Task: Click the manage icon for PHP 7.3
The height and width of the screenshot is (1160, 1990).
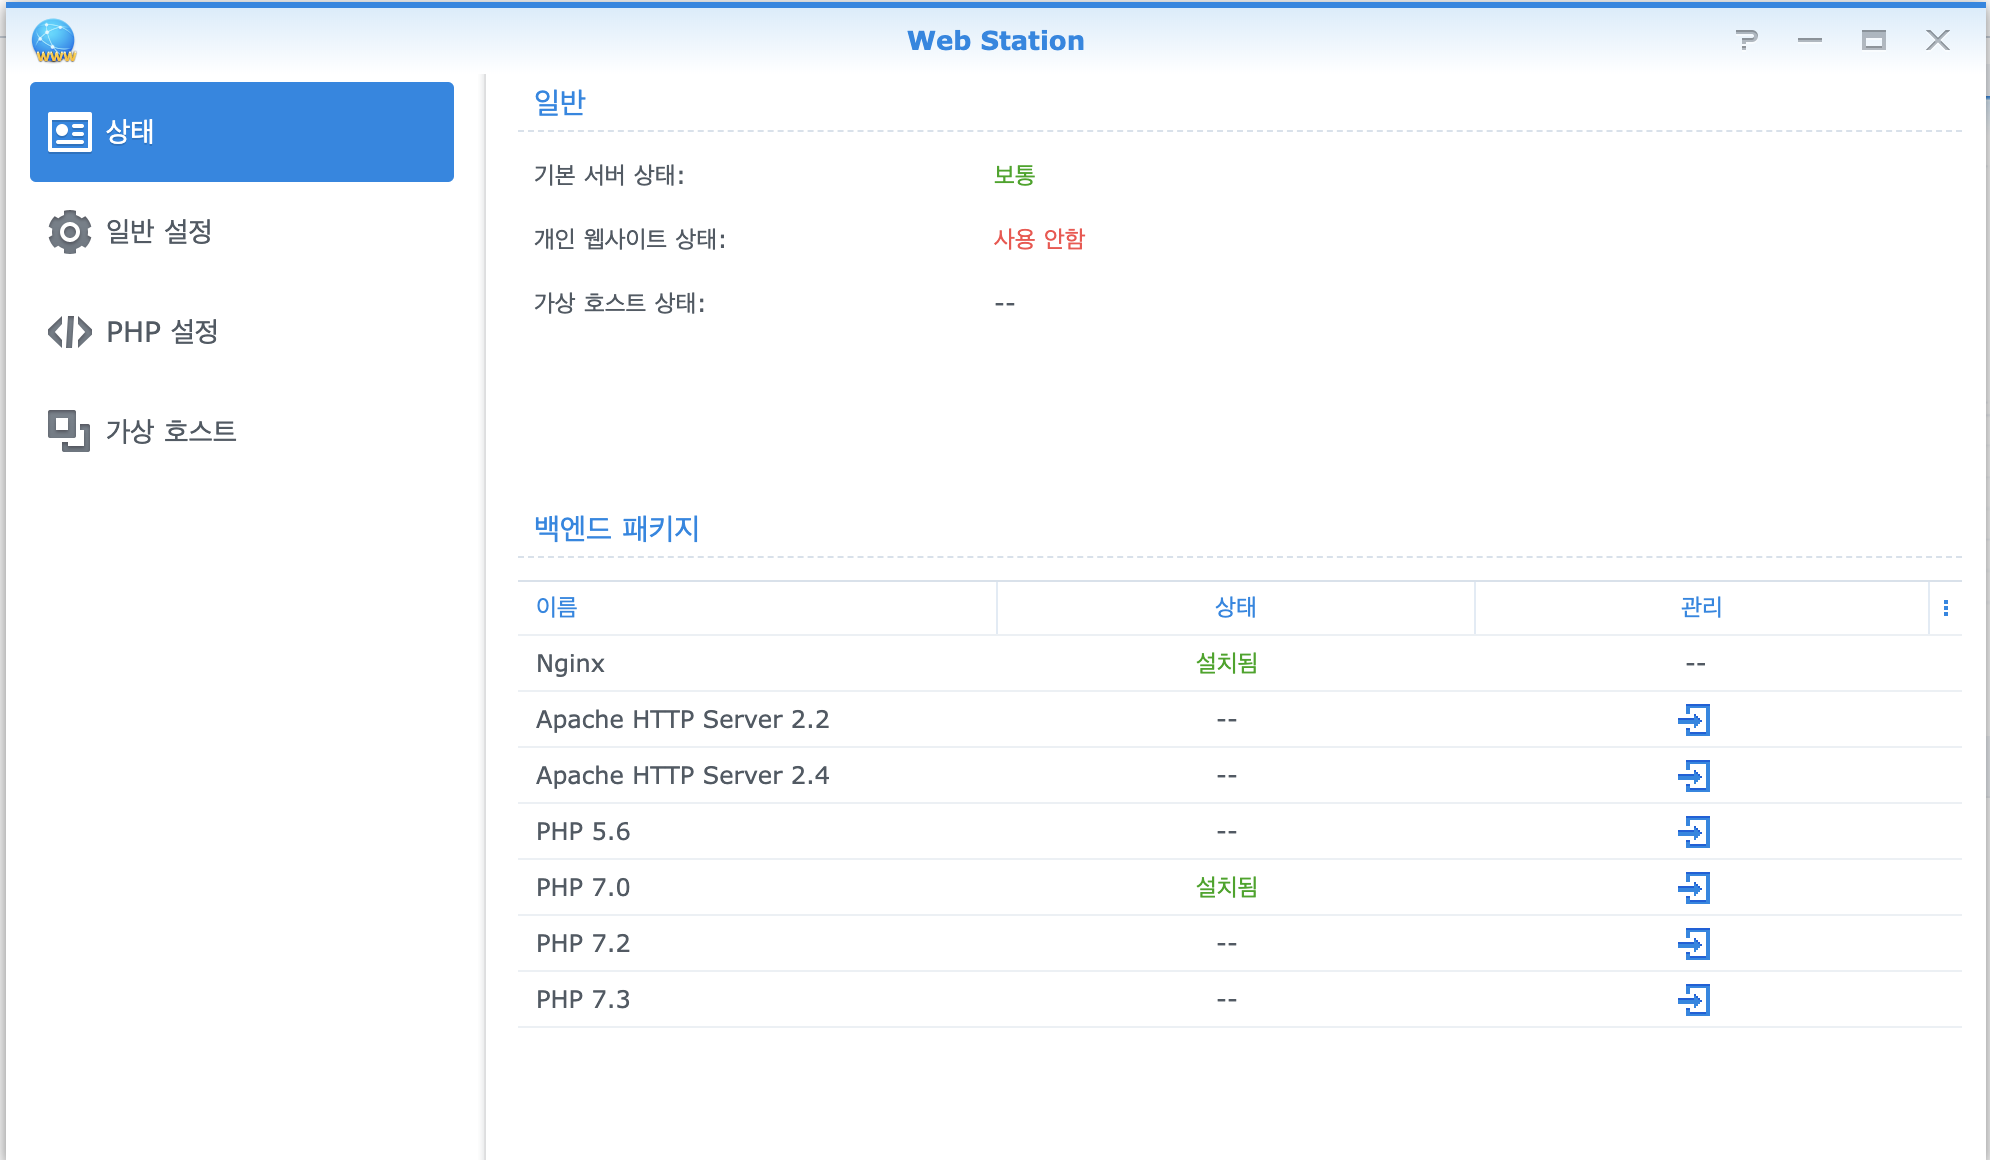Action: pos(1694,1000)
